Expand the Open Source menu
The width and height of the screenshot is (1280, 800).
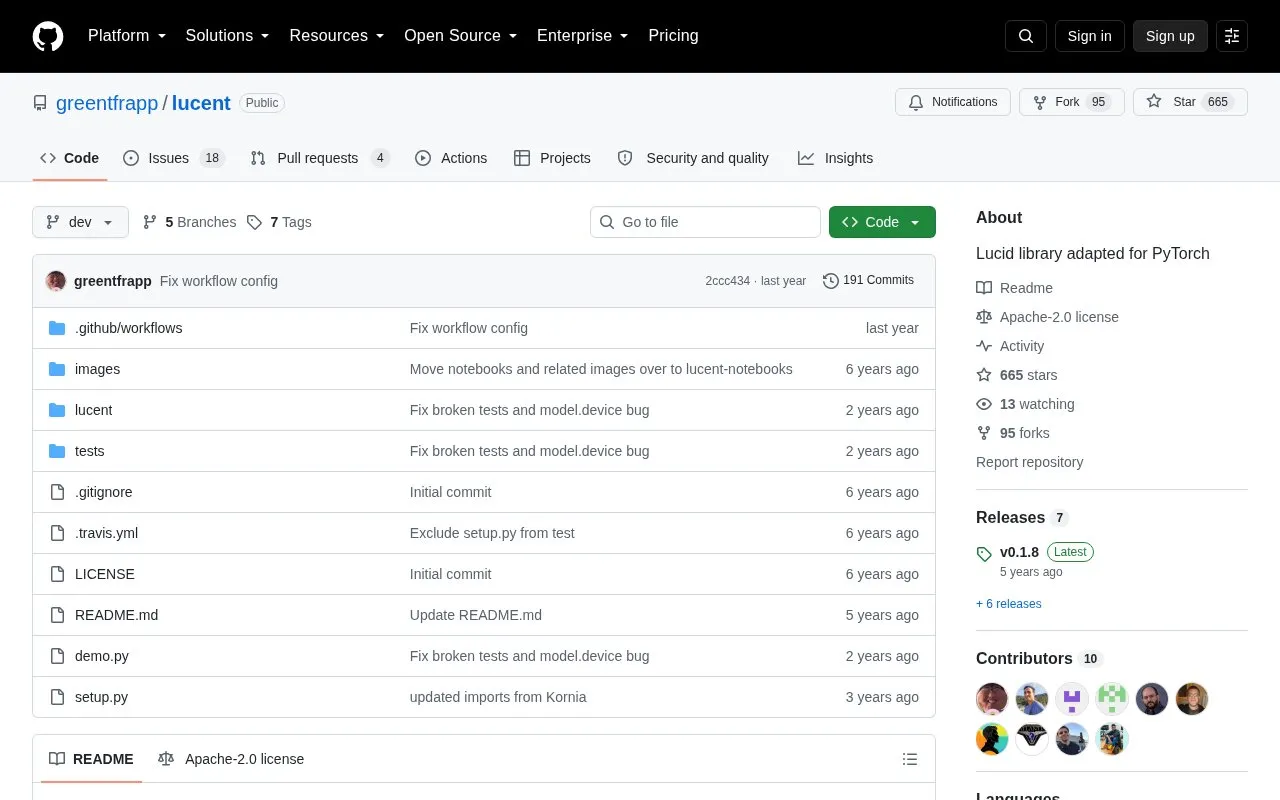coord(461,36)
